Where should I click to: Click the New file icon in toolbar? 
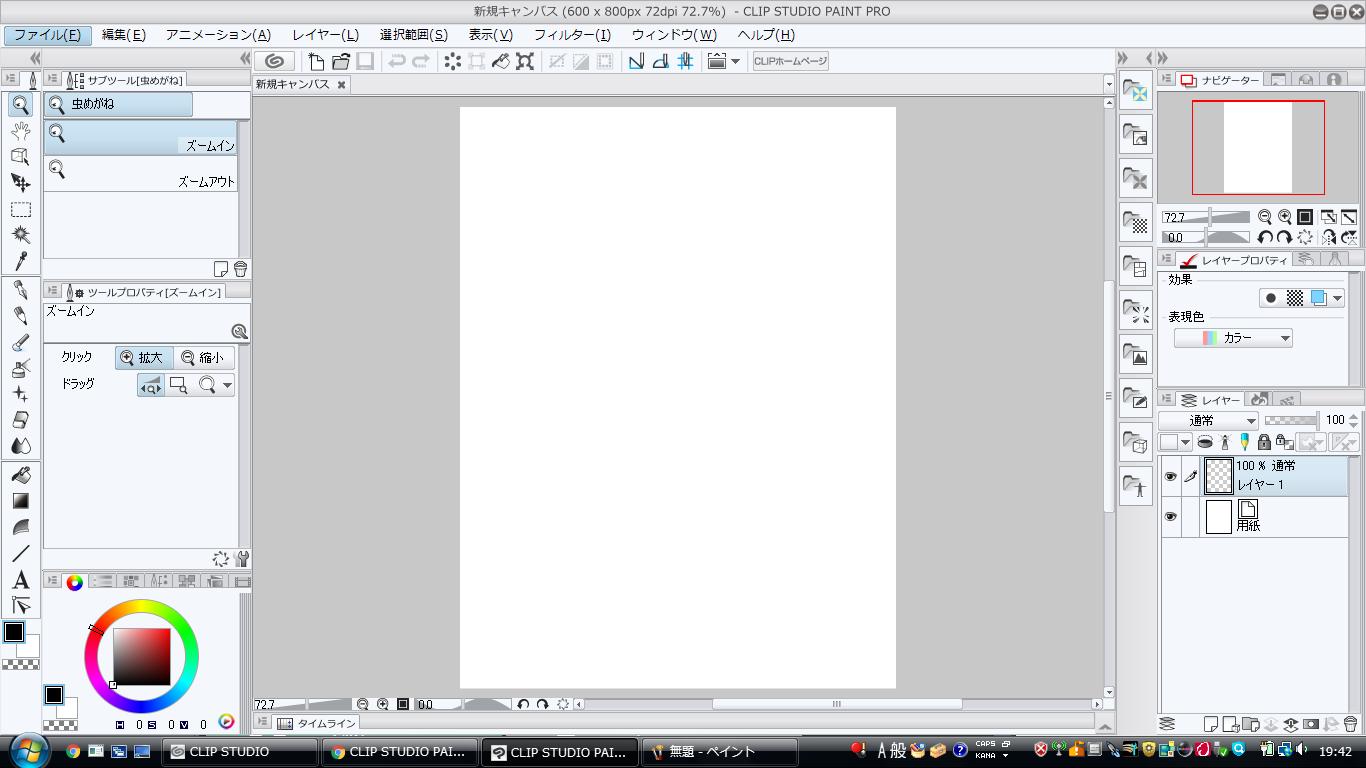pos(316,61)
